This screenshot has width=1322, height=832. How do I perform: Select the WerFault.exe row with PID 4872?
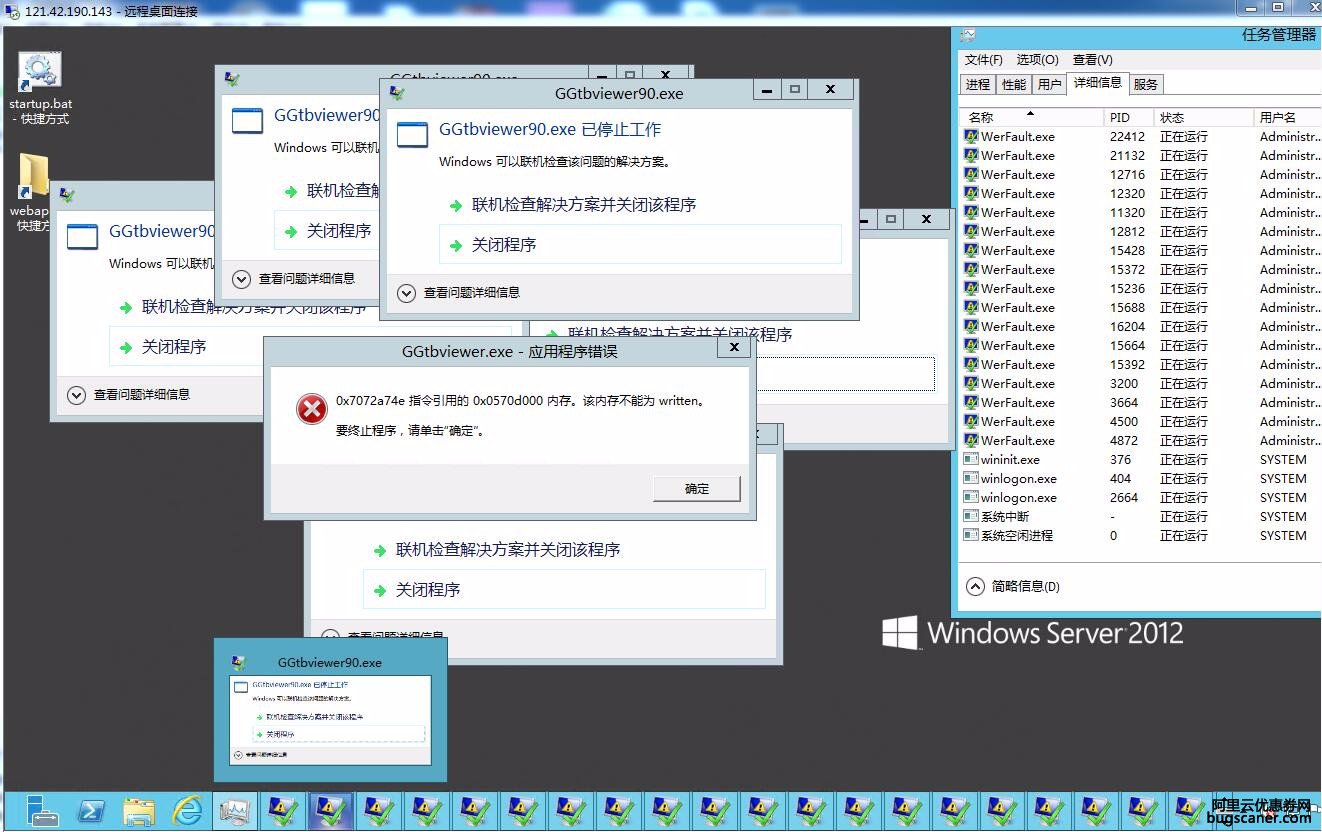[1140, 441]
